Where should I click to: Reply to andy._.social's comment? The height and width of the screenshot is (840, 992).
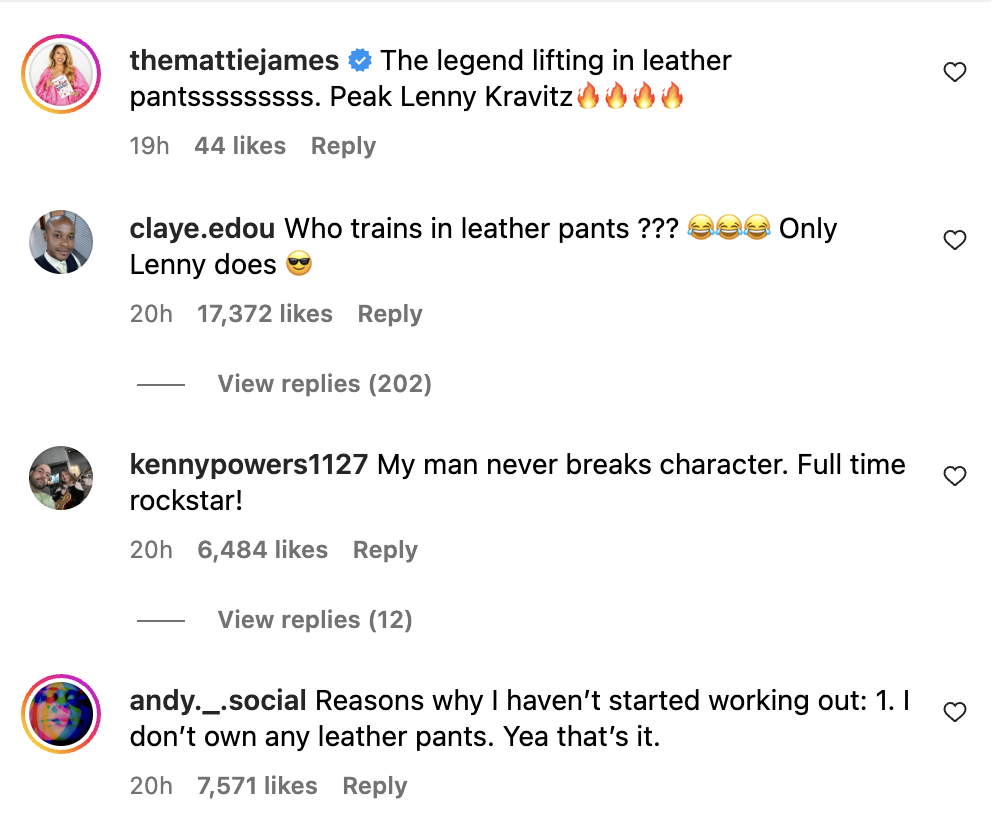(x=374, y=786)
